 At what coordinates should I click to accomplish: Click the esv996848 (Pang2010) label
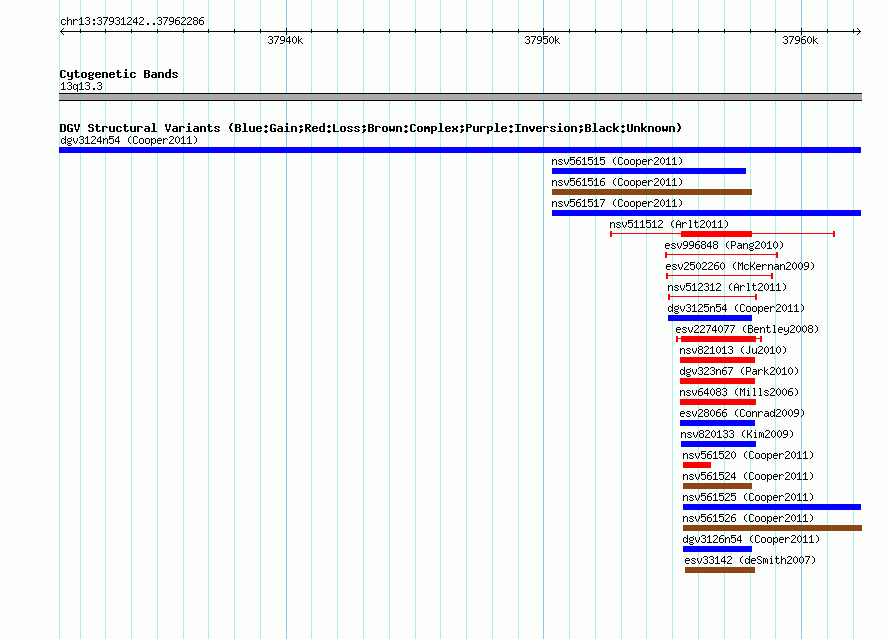coord(724,245)
